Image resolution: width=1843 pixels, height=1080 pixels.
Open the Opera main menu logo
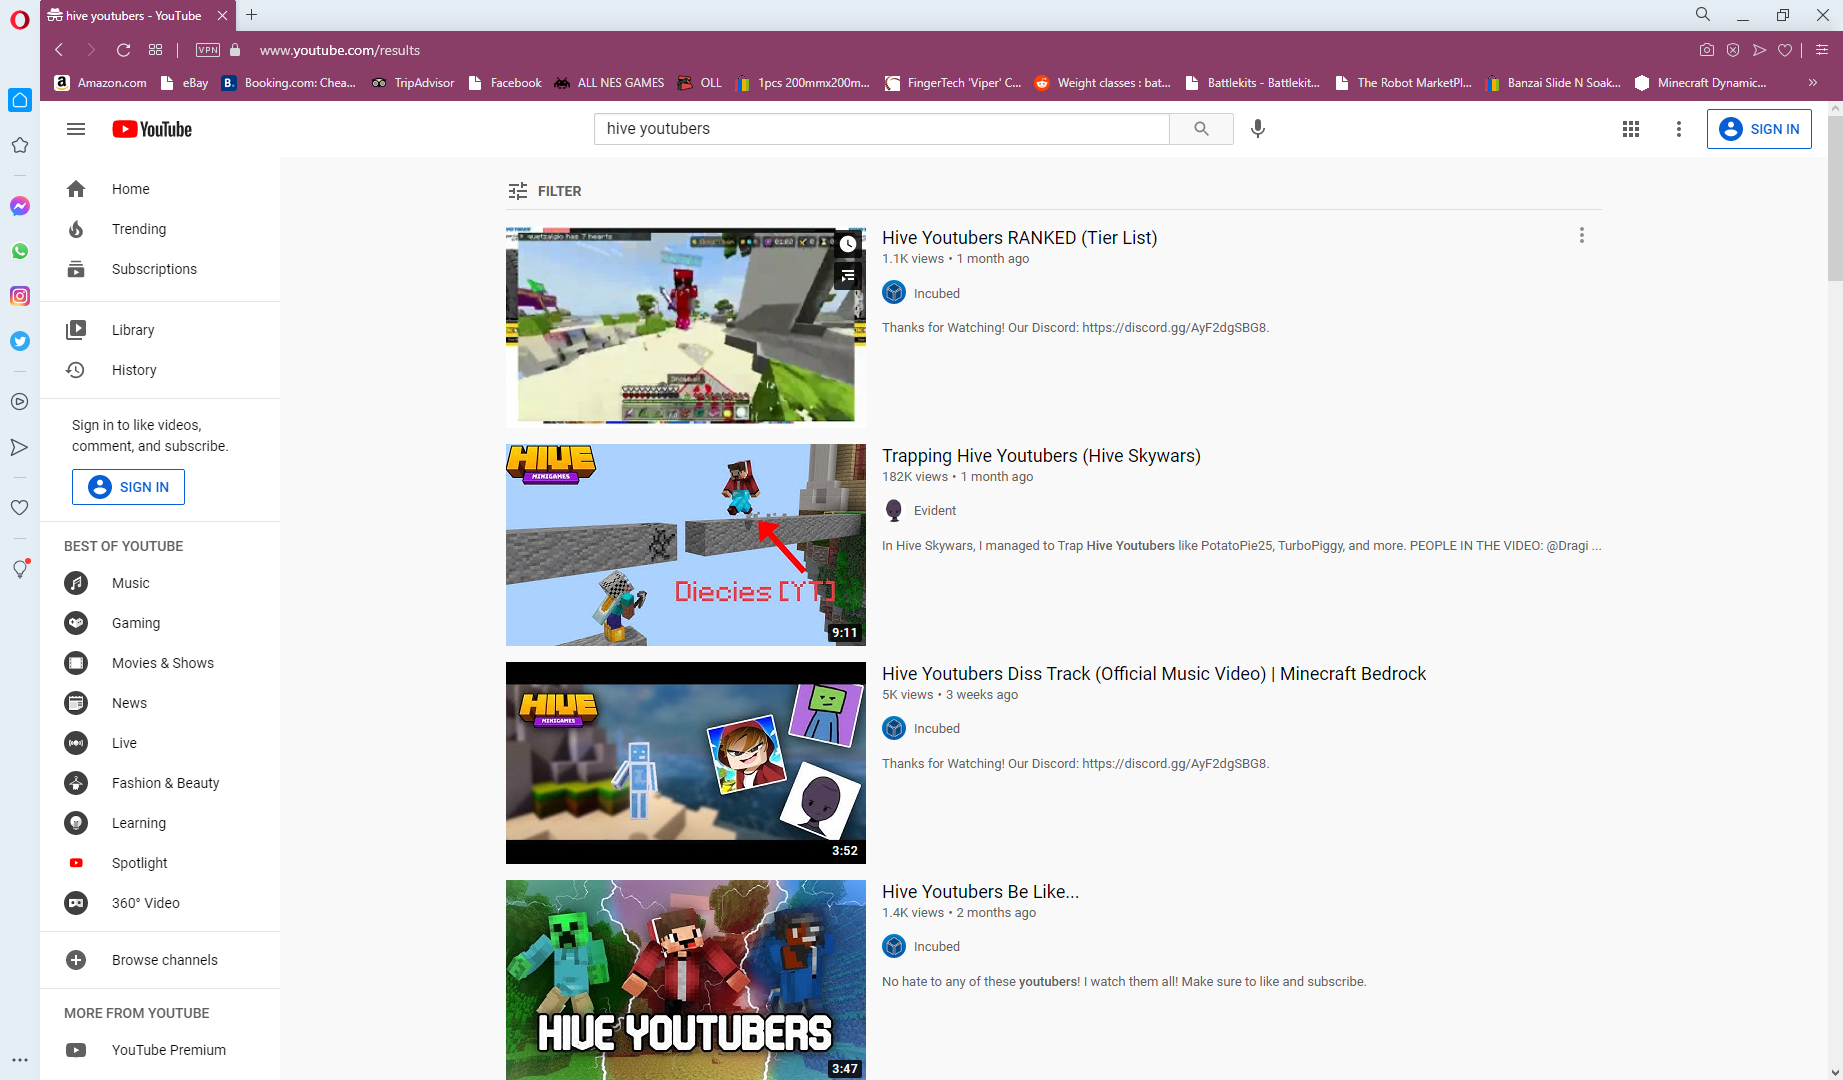tap(20, 20)
